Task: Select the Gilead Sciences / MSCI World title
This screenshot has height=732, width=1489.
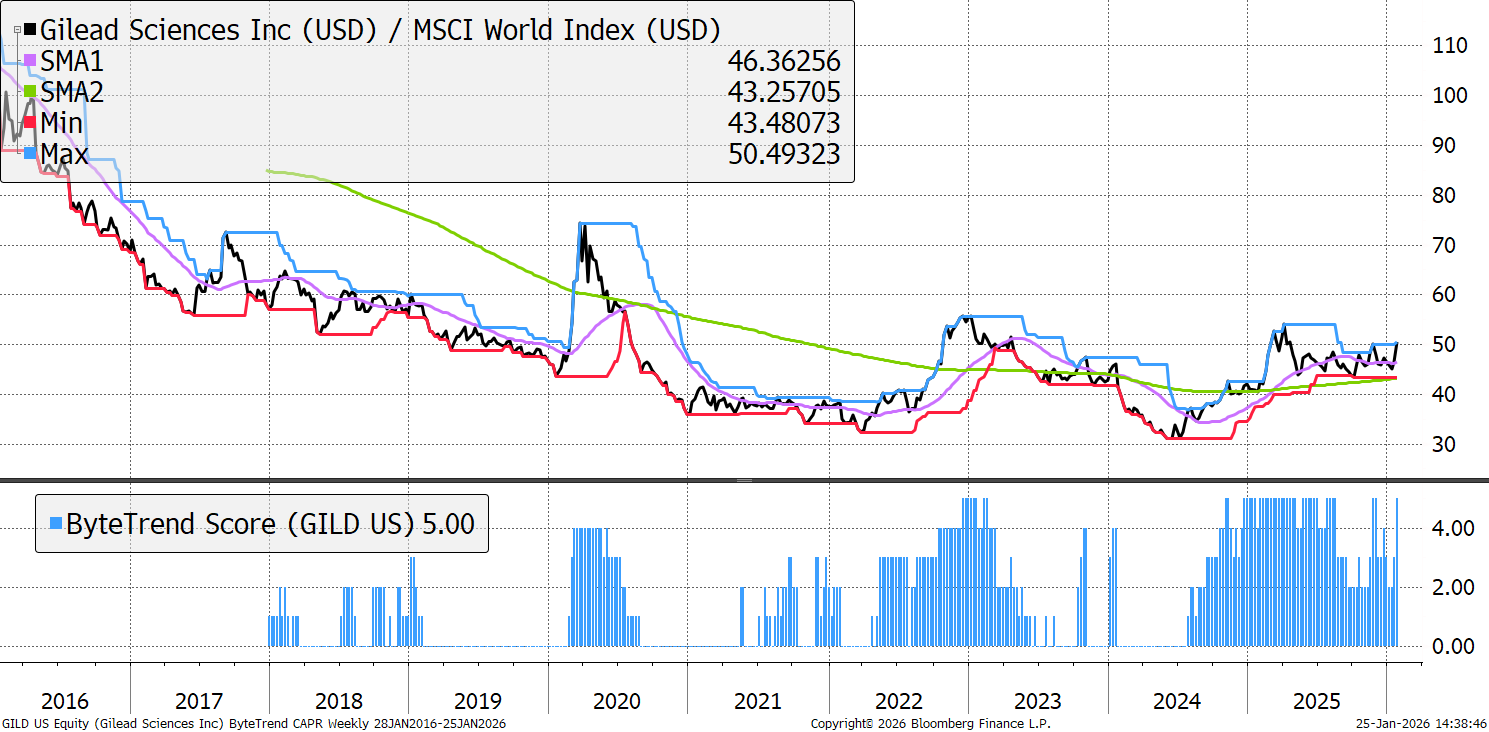Action: 380,30
